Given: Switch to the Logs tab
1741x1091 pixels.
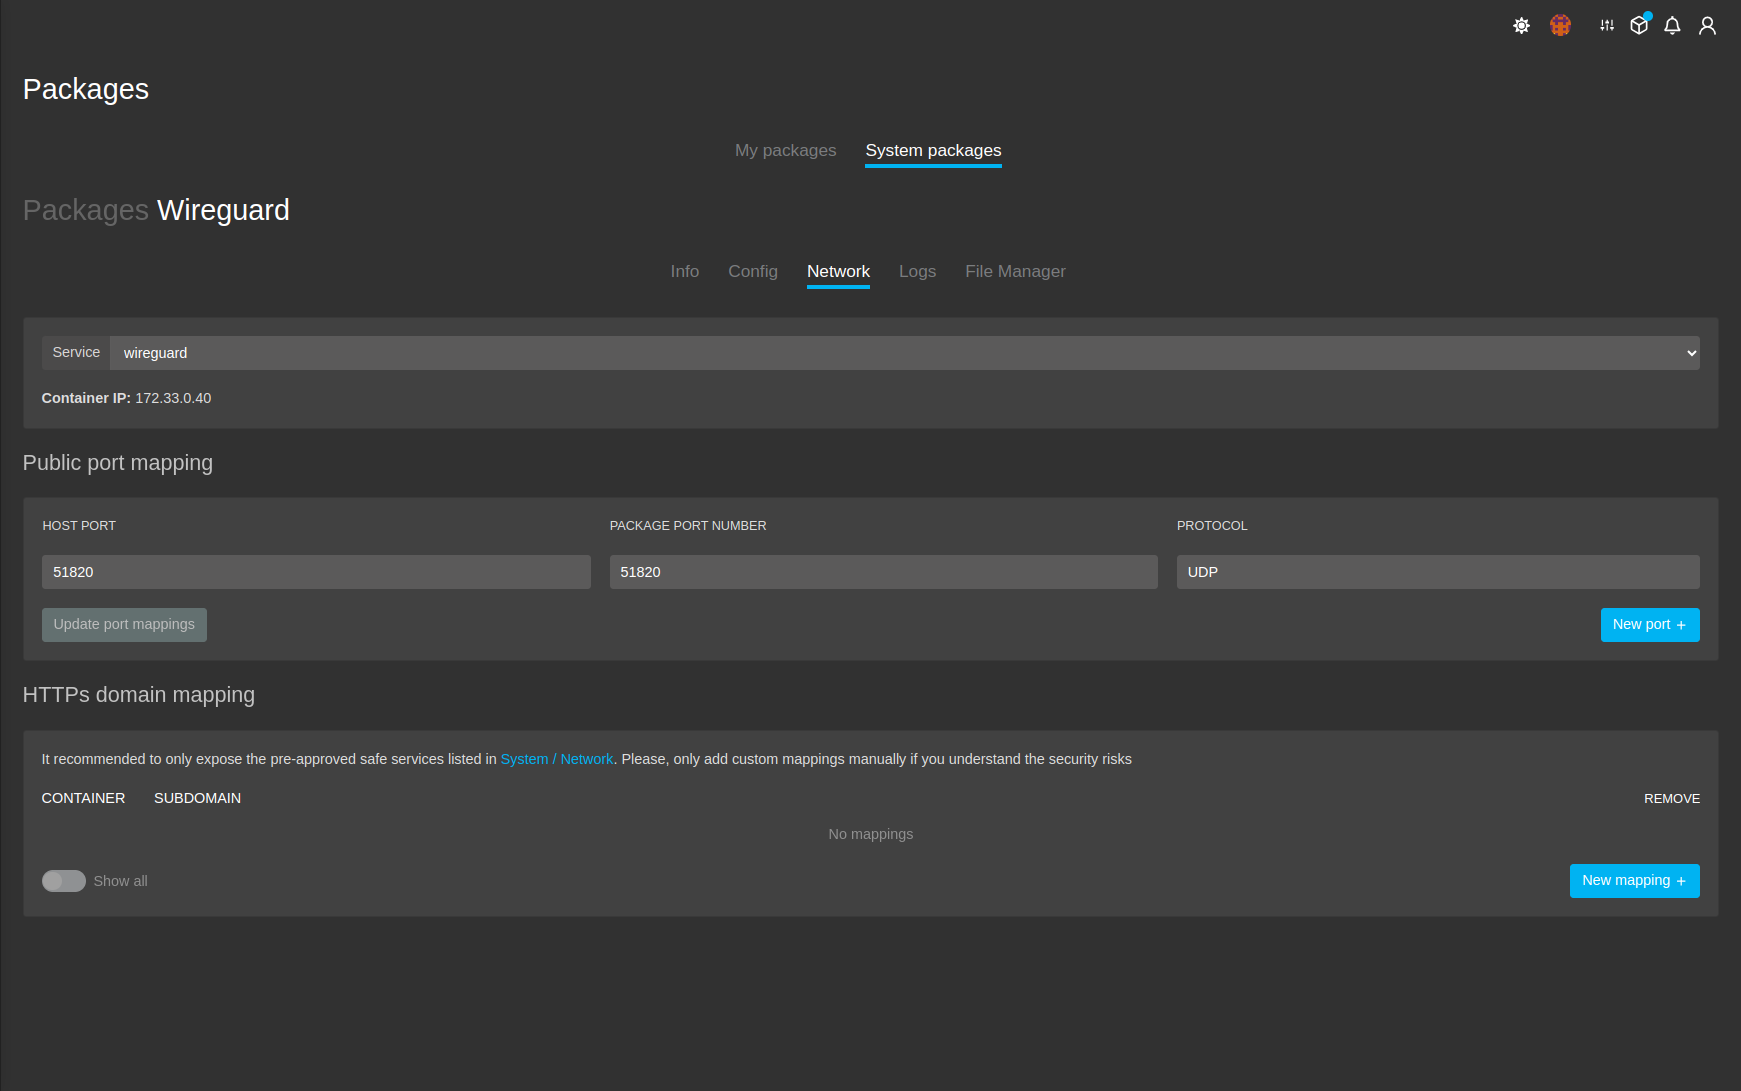Looking at the screenshot, I should point(917,271).
